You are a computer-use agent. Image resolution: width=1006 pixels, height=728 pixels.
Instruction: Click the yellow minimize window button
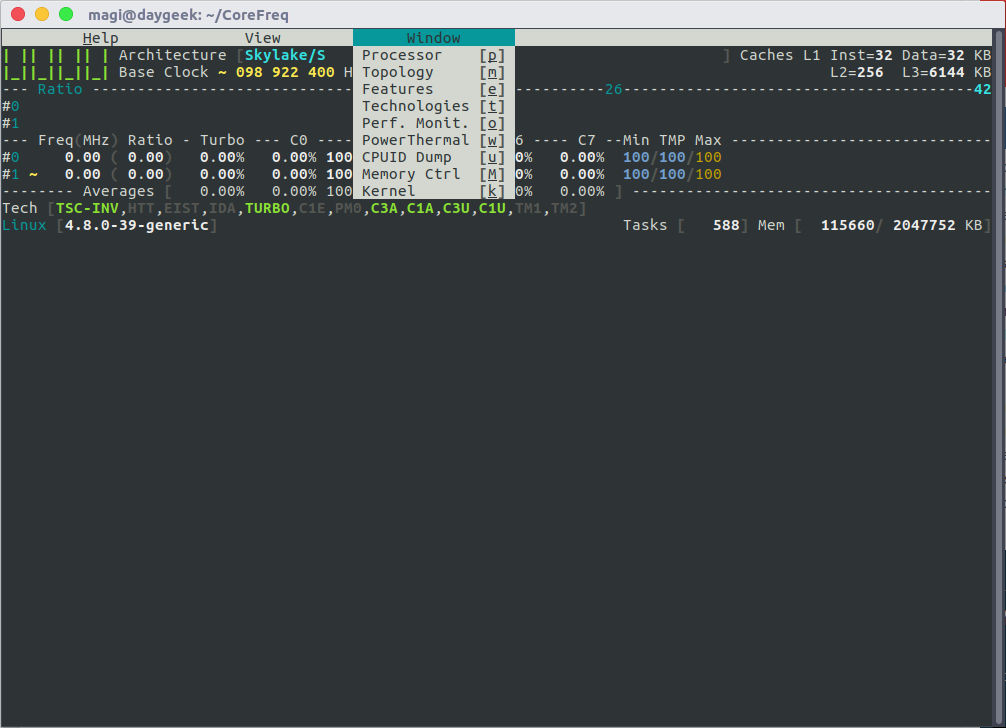[x=42, y=14]
